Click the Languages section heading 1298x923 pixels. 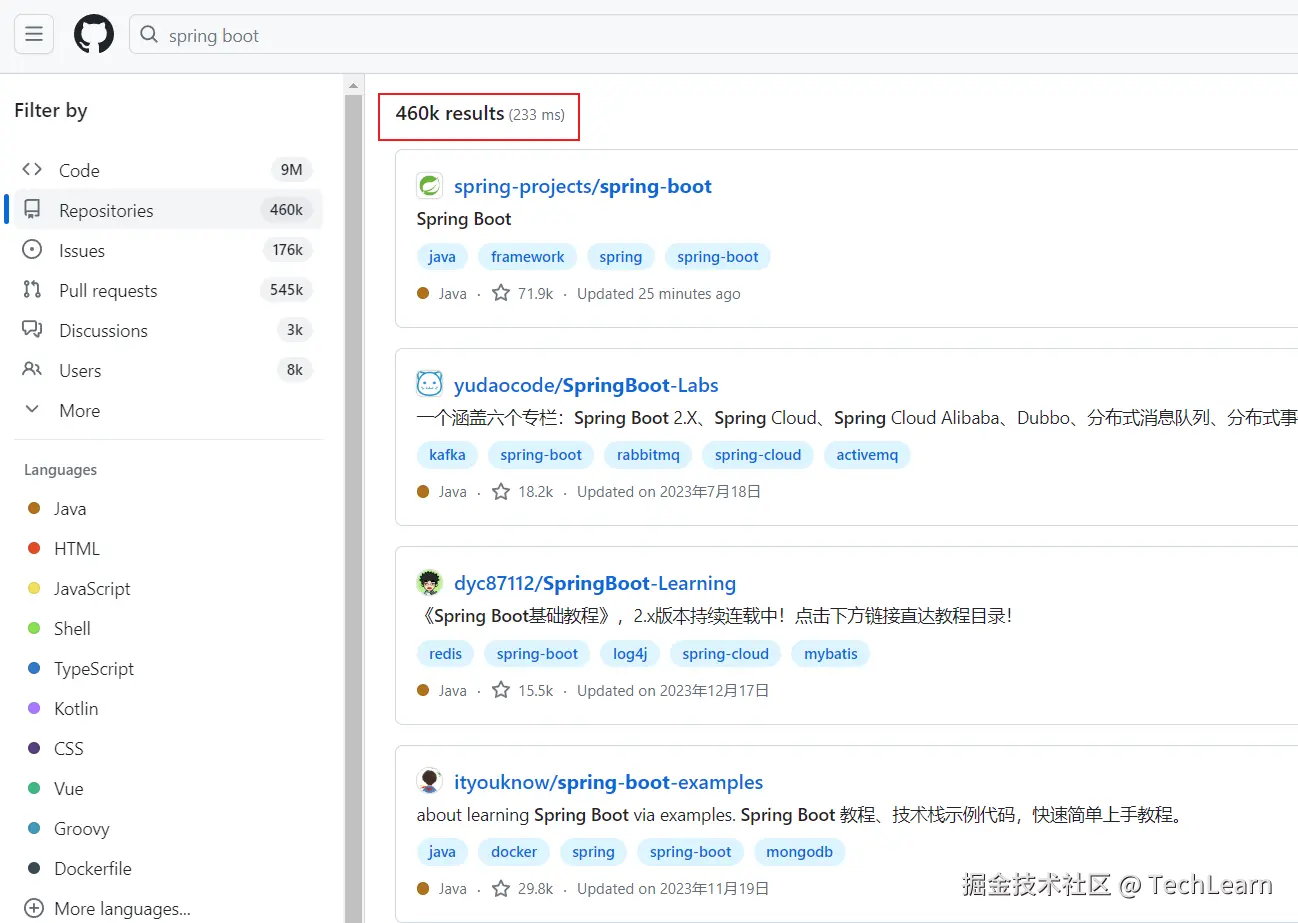point(61,470)
